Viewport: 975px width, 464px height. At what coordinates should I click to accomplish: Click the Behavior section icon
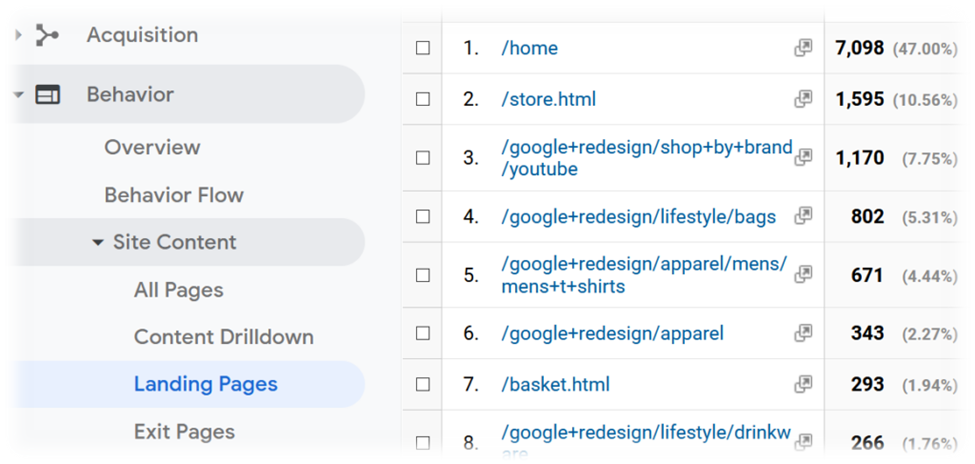coord(47,95)
